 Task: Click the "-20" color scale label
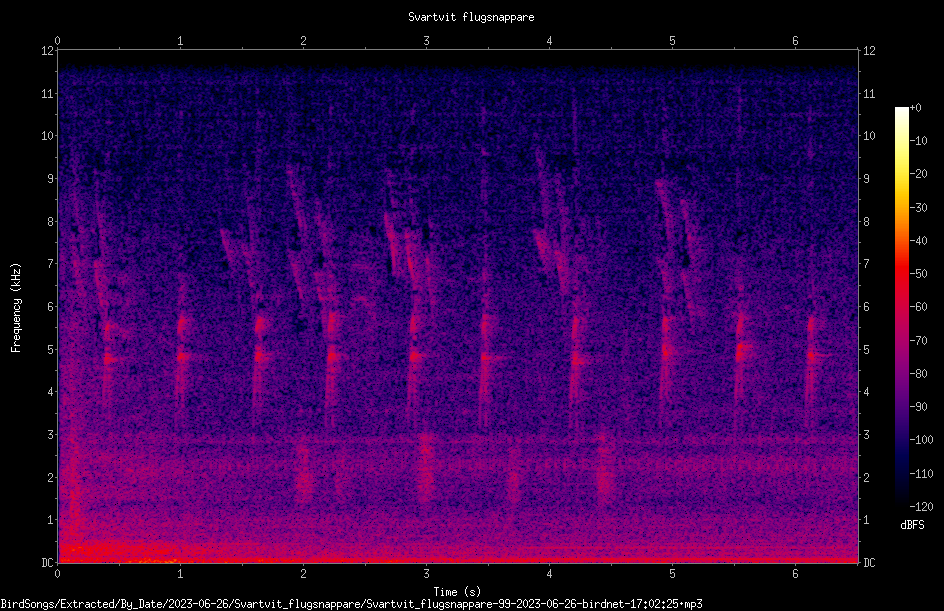point(918,174)
